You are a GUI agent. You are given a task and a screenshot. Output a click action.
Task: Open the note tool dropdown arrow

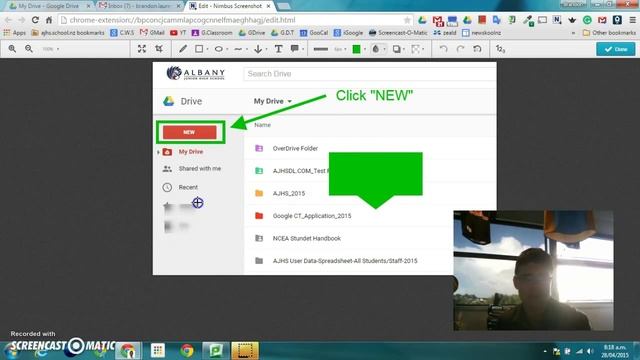(303, 49)
